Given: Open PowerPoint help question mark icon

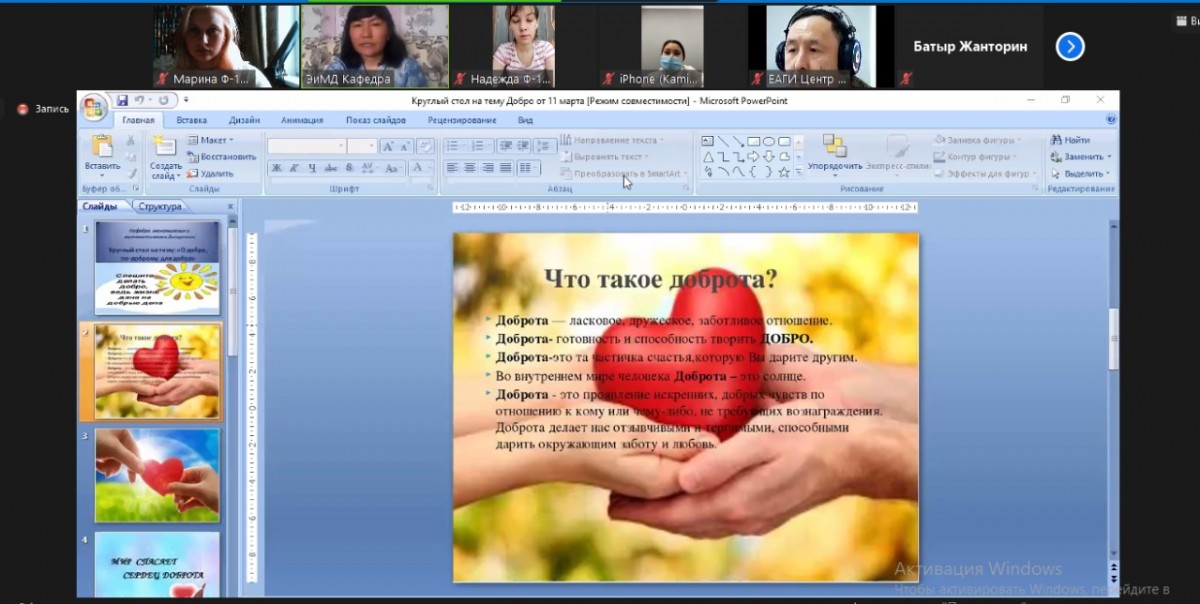Looking at the screenshot, I should coord(1111,120).
